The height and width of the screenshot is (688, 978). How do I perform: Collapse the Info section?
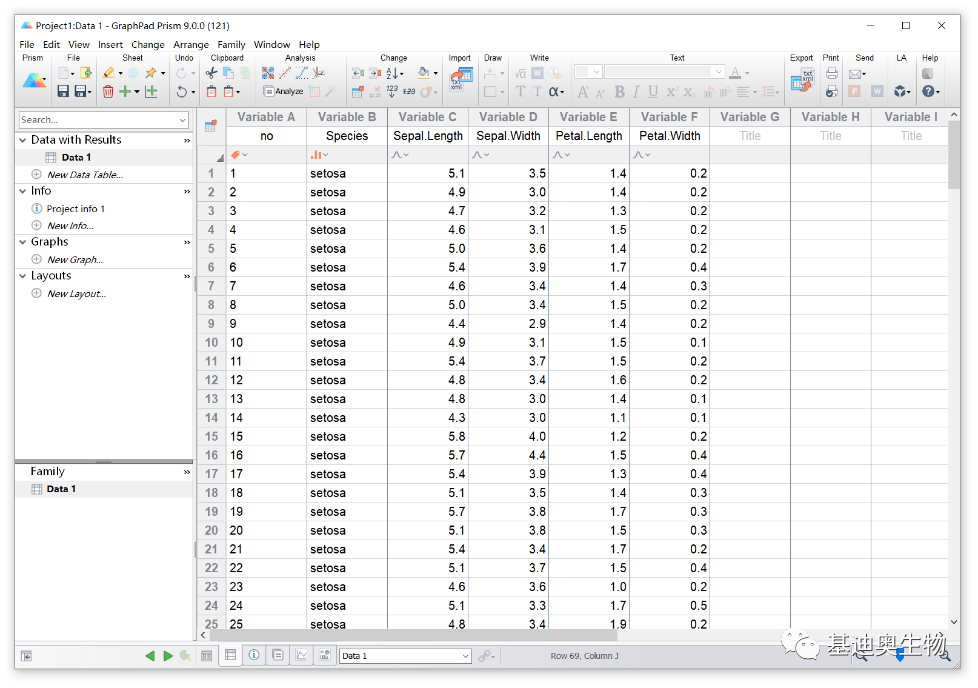(x=22, y=191)
